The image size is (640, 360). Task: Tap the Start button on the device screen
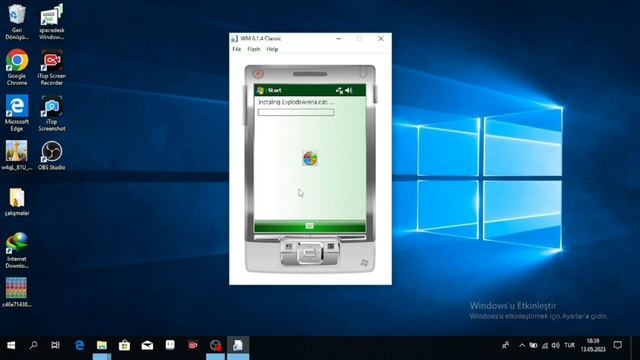point(269,90)
